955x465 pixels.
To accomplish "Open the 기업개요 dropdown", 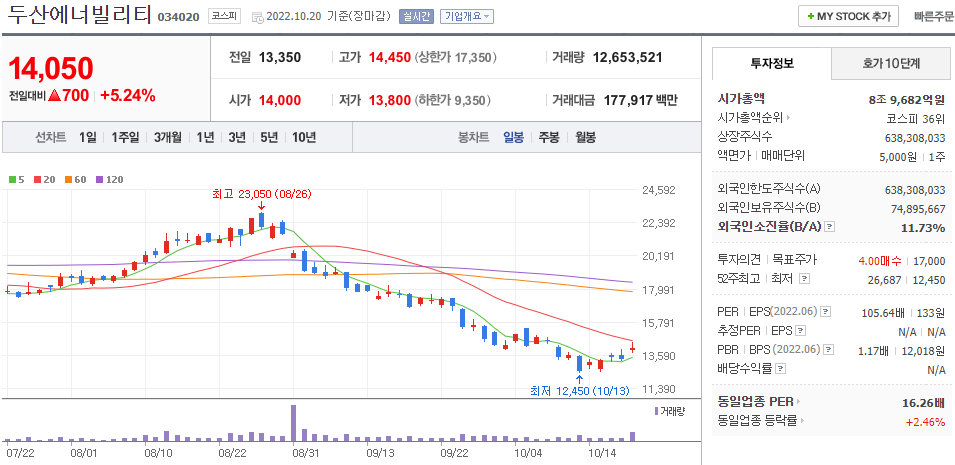I will (x=467, y=16).
